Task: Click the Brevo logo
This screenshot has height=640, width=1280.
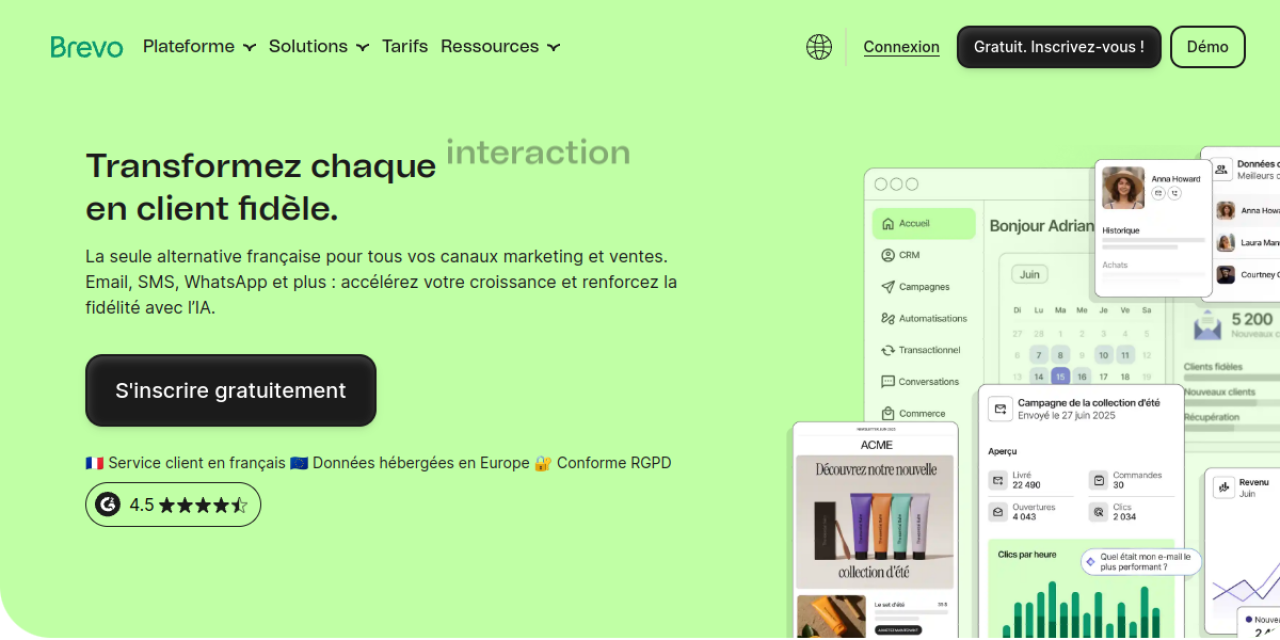Action: tap(87, 47)
